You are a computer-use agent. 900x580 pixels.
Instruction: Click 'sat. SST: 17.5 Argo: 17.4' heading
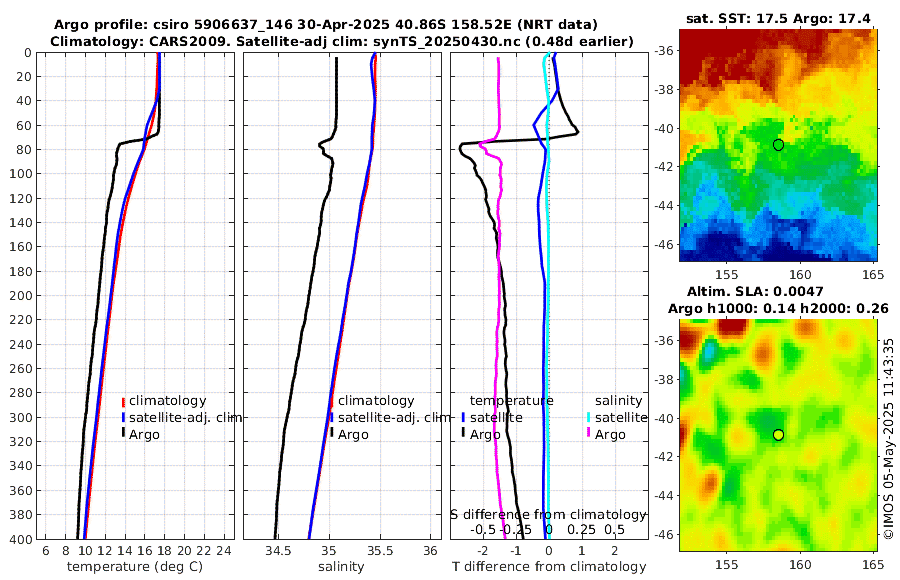coord(778,18)
